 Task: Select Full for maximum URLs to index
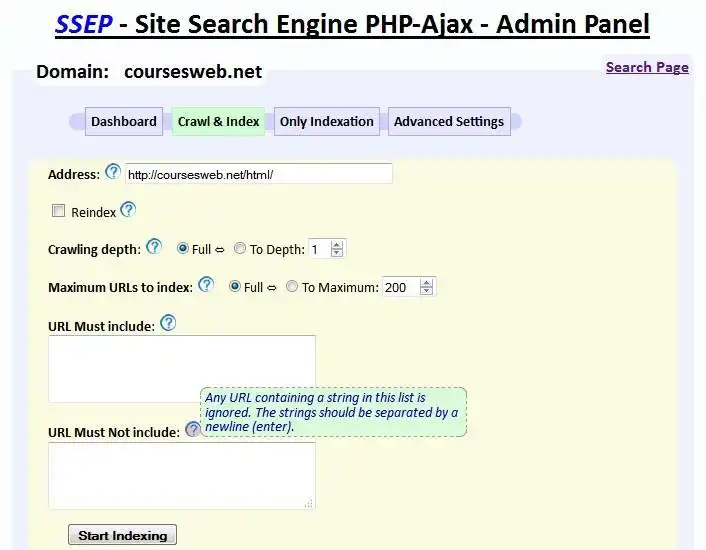click(235, 287)
